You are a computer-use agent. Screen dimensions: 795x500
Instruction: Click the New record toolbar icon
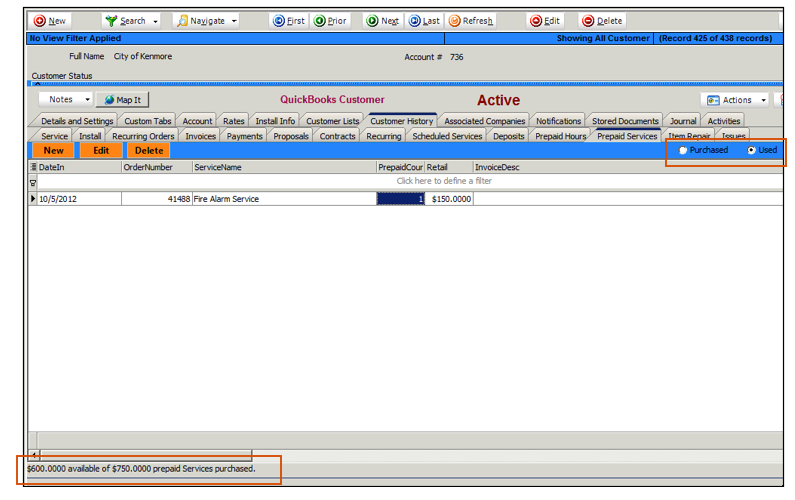(x=40, y=20)
